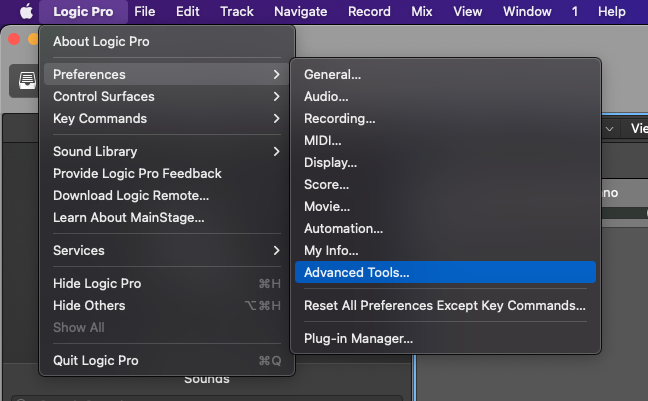Image resolution: width=648 pixels, height=401 pixels.
Task: Open General preferences
Action: (446, 74)
